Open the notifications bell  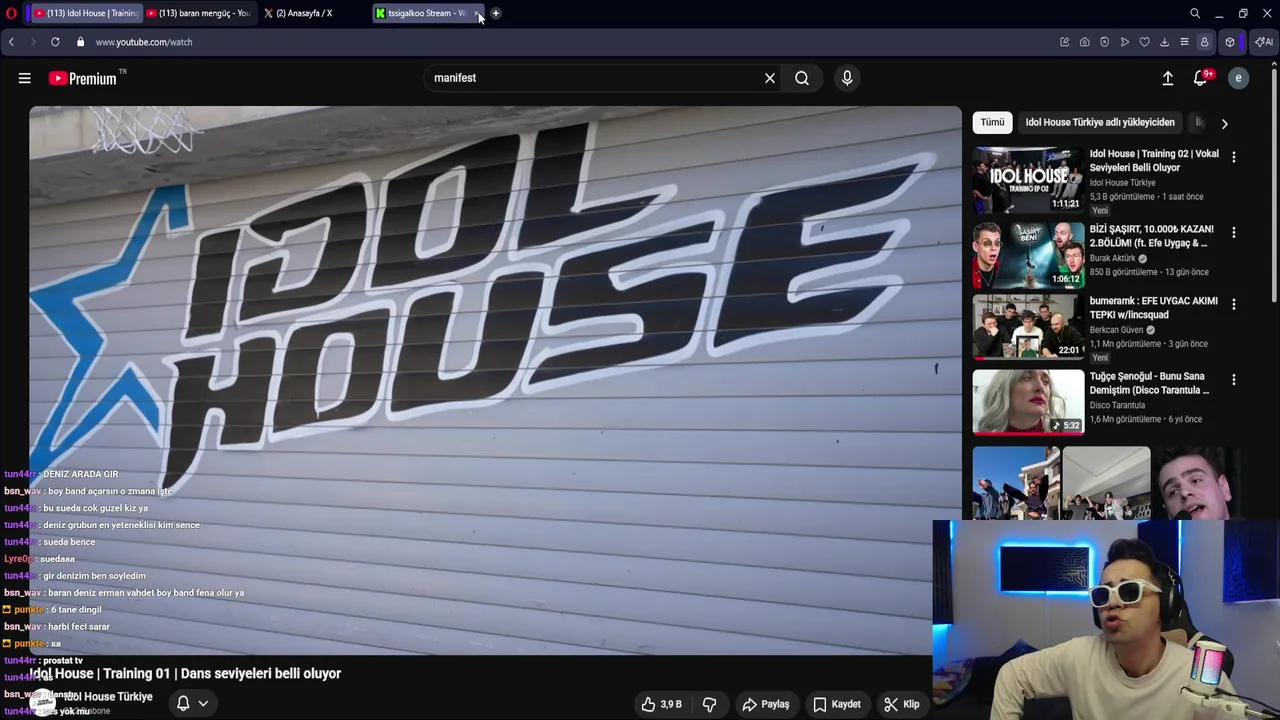(x=1202, y=78)
